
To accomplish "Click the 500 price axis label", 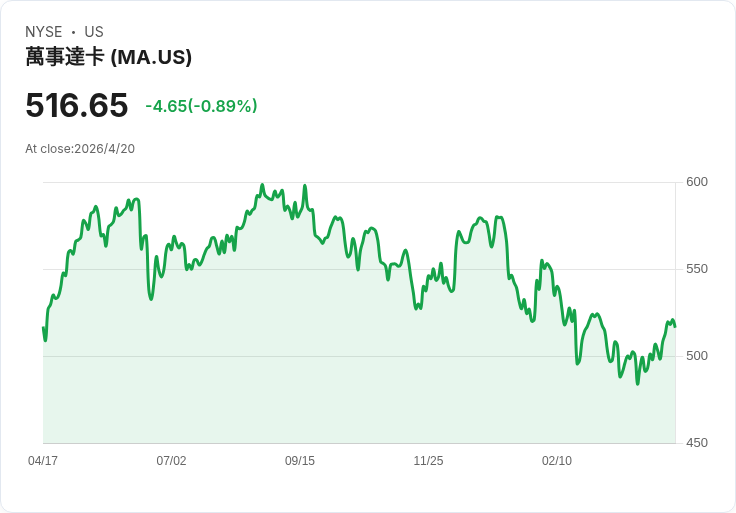I will pyautogui.click(x=697, y=356).
